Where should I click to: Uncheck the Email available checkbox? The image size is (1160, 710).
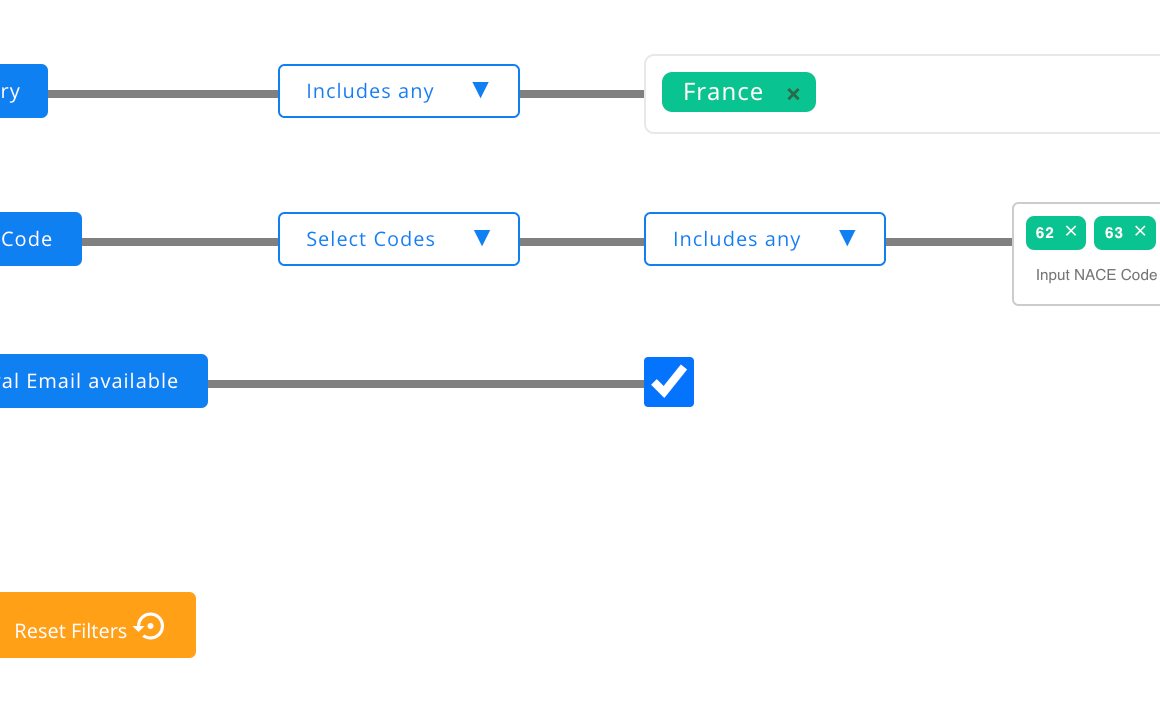669,382
